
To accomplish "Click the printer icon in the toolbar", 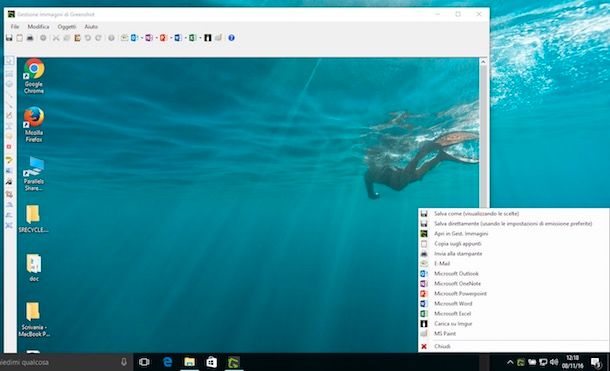I will click(x=30, y=38).
